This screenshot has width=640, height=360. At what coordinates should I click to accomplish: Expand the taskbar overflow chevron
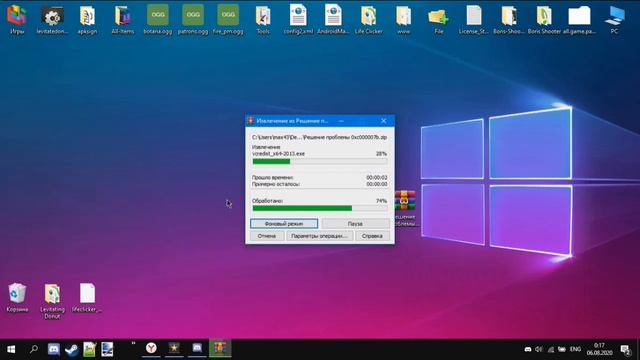(133, 344)
